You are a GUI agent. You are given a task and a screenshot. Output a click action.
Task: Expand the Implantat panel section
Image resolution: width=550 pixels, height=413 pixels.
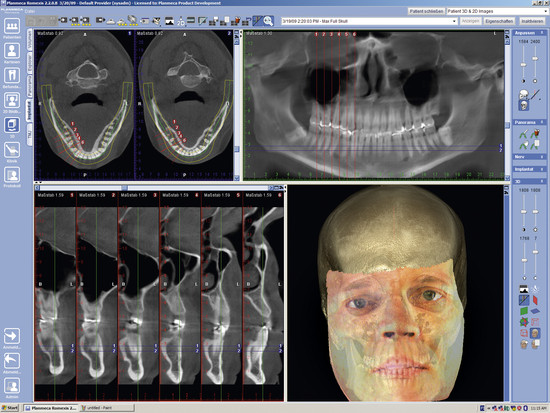(542, 169)
